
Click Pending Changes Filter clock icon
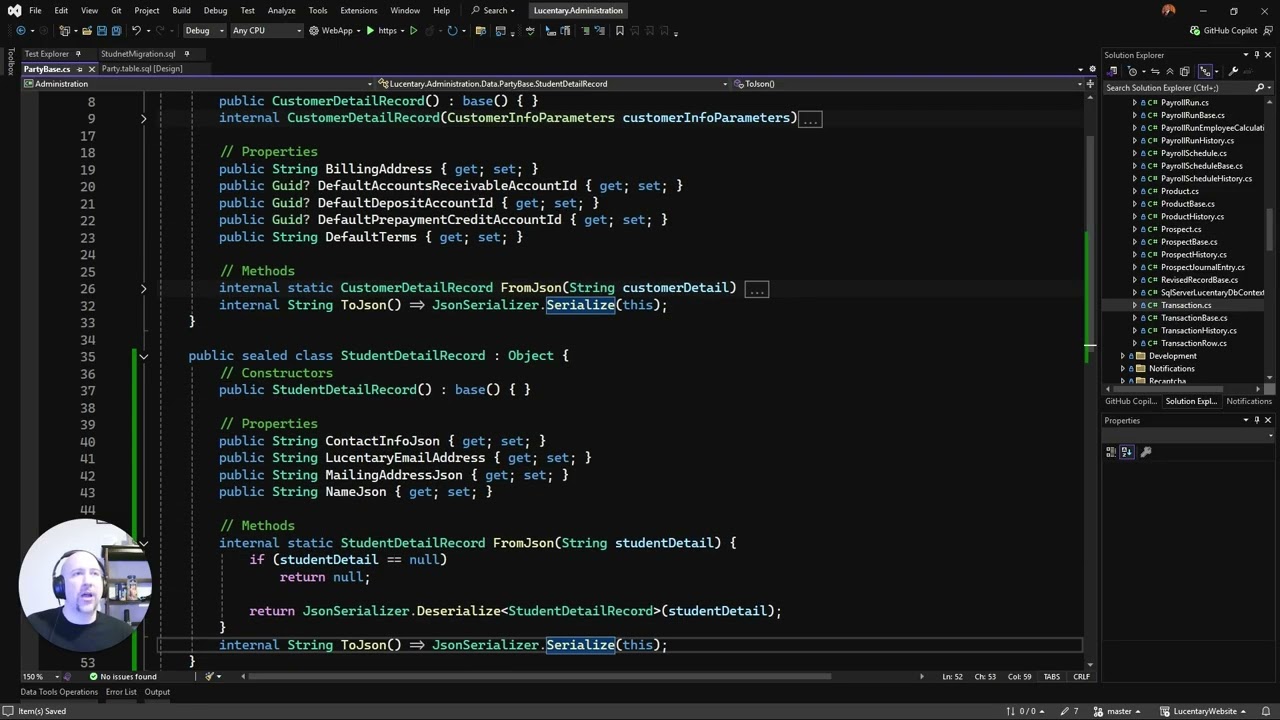1132,71
